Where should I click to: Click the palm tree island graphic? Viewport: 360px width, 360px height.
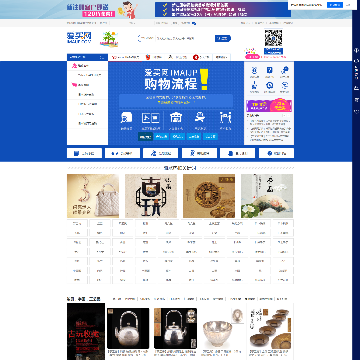(109, 38)
